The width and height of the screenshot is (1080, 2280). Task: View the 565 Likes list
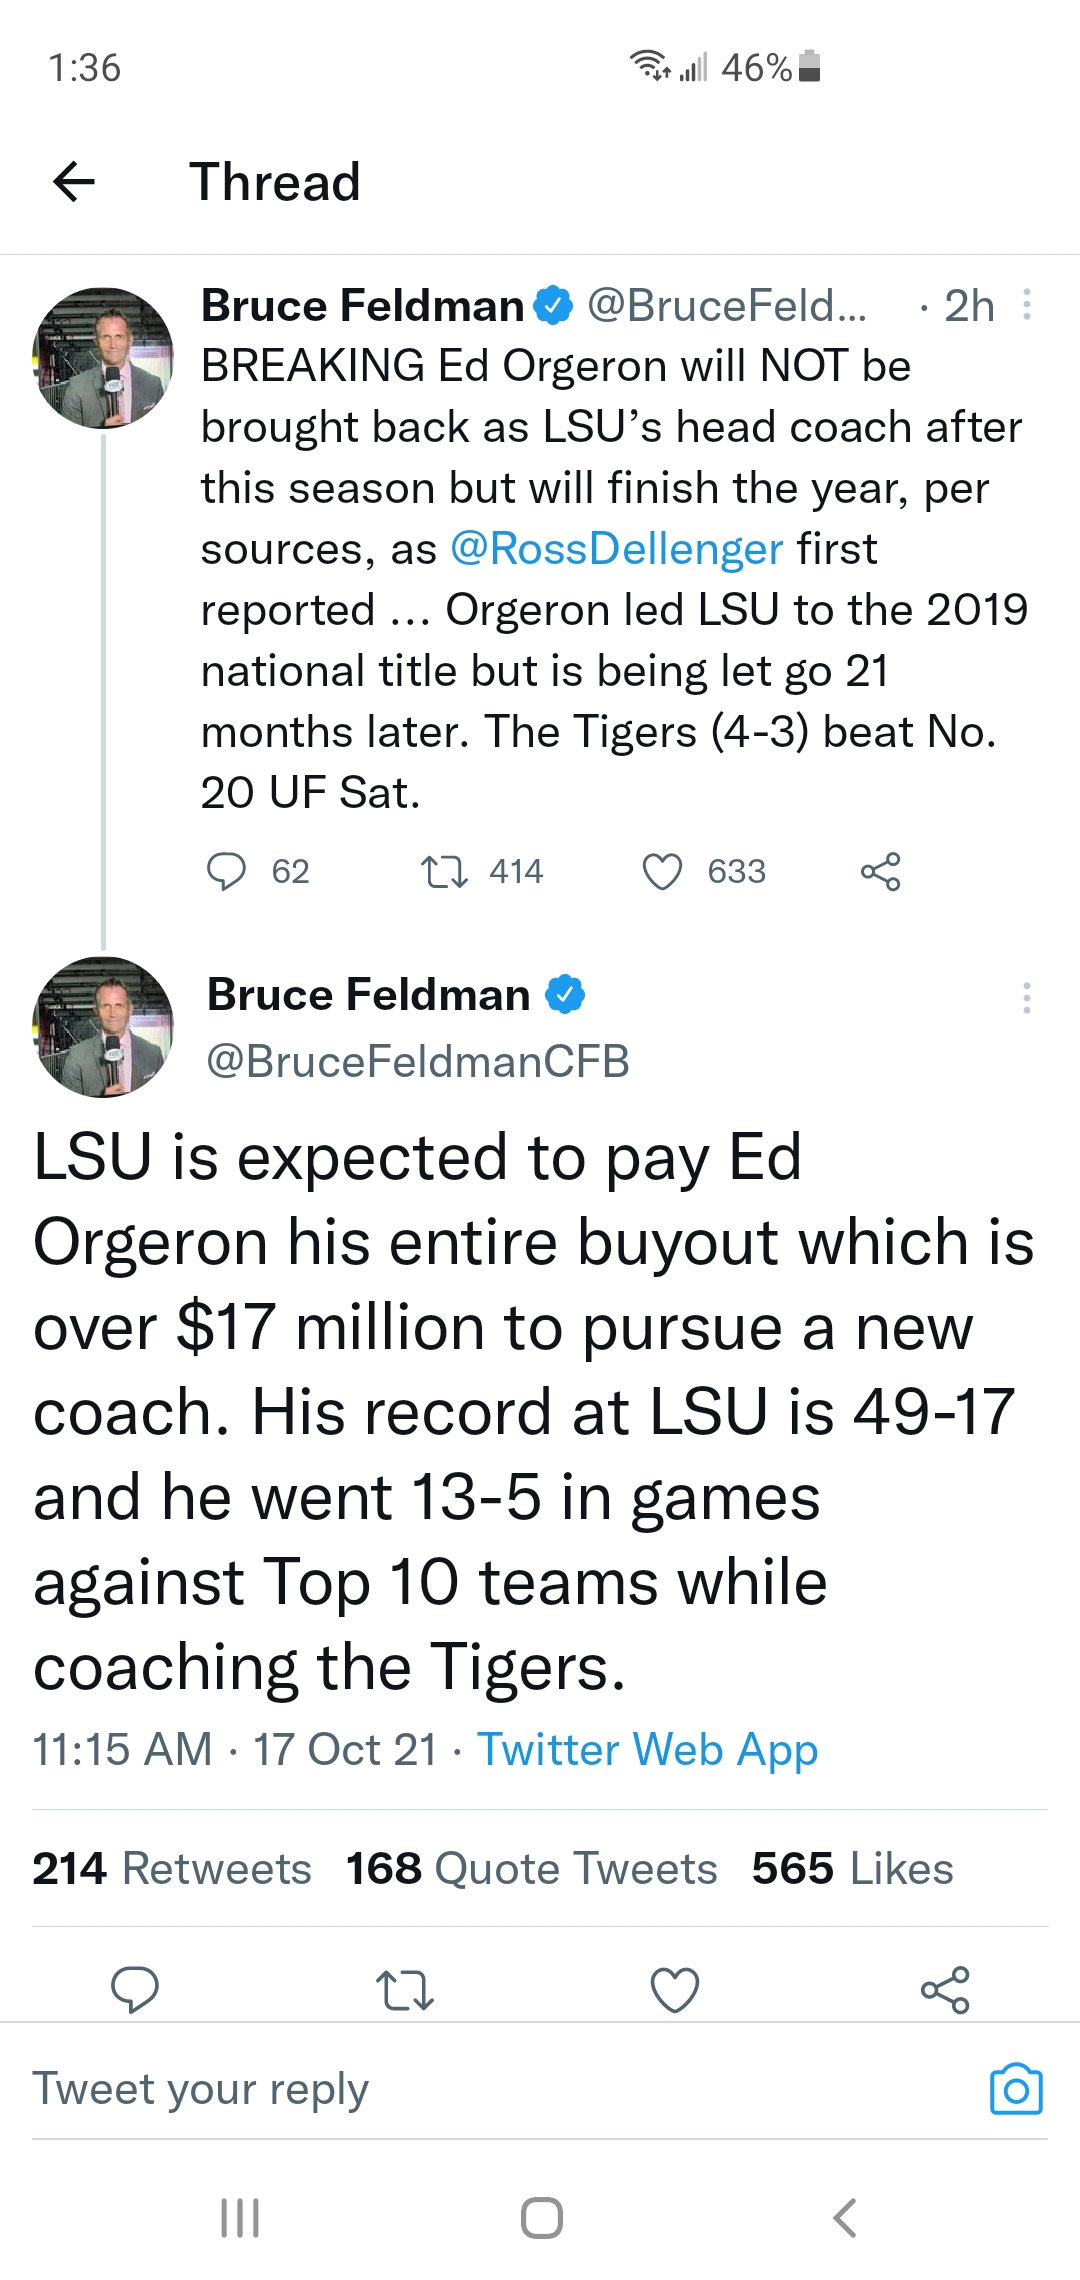coord(853,1868)
